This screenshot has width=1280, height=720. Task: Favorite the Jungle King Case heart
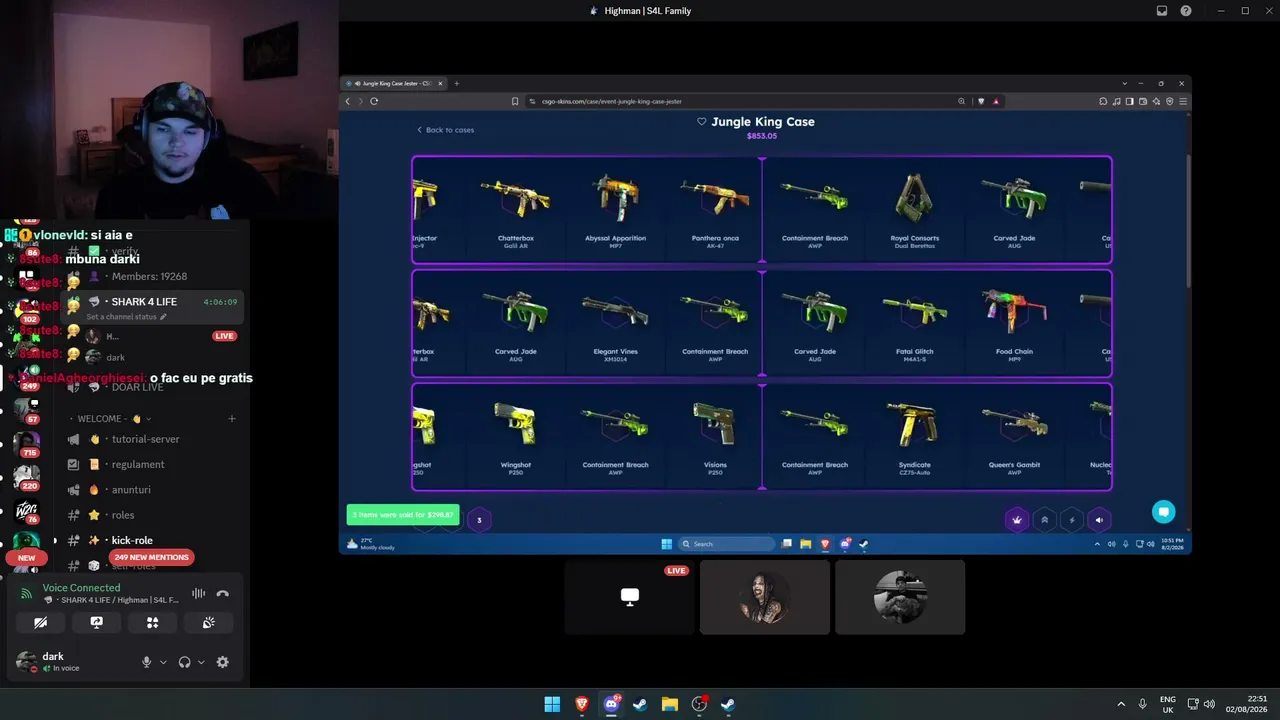pos(702,122)
